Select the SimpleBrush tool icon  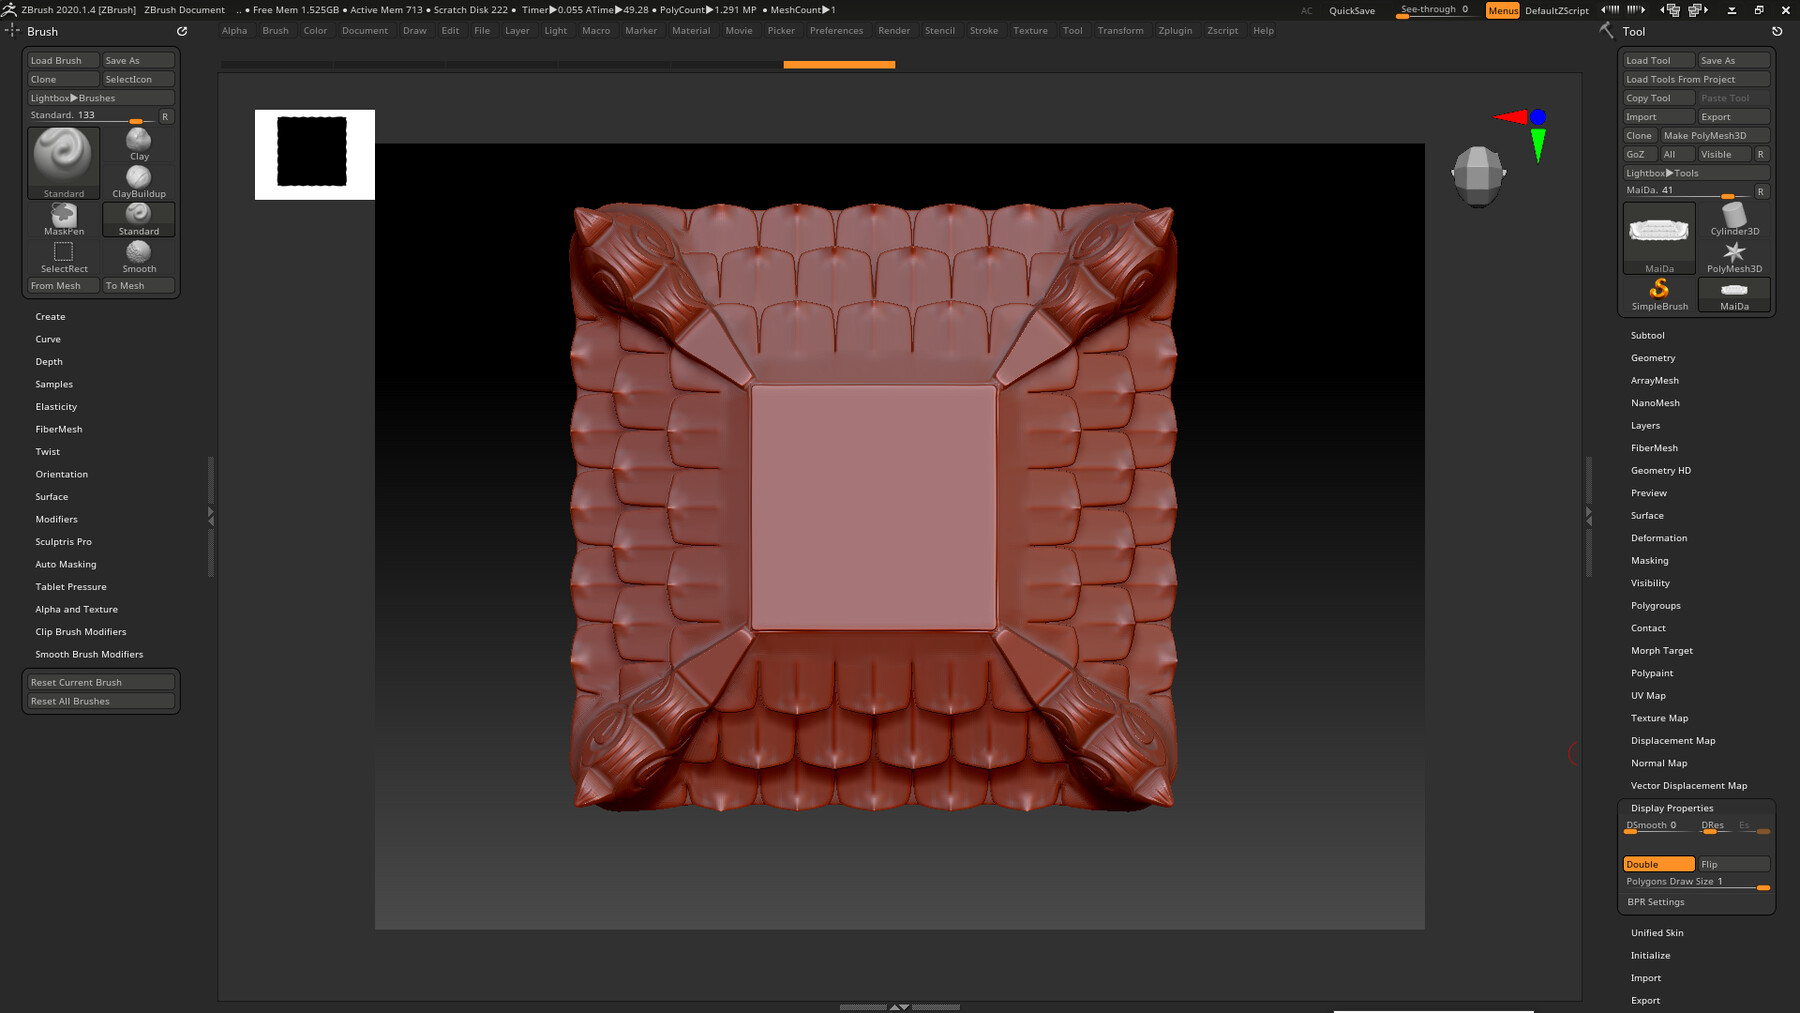click(1659, 294)
